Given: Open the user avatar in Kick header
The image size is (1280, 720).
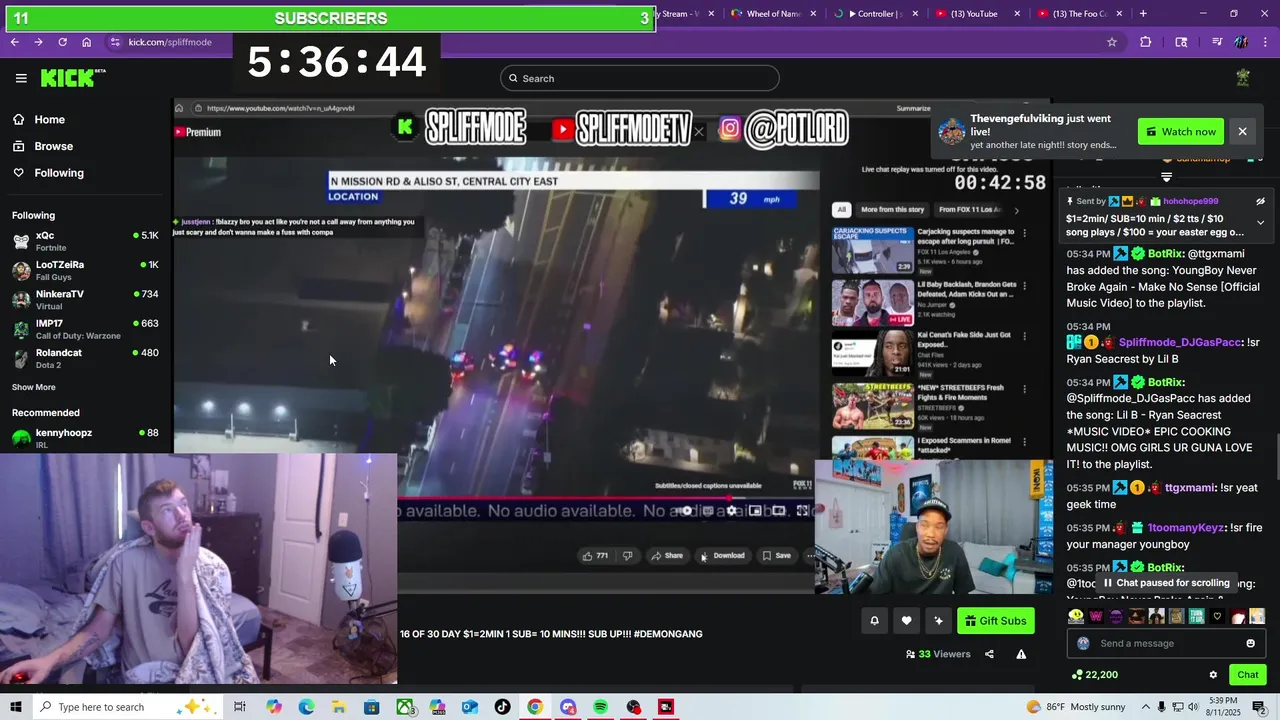Looking at the screenshot, I should (x=1243, y=78).
